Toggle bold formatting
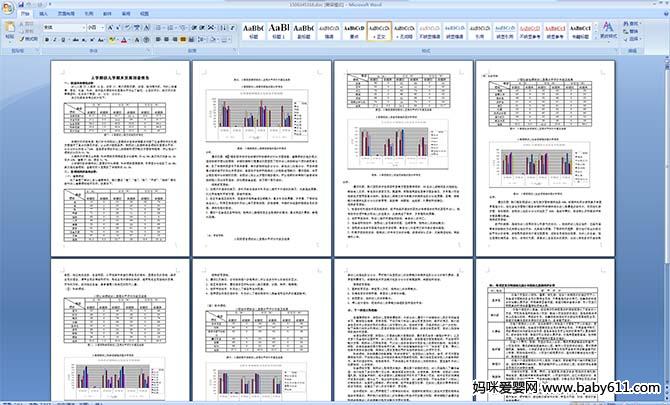 (x=47, y=40)
